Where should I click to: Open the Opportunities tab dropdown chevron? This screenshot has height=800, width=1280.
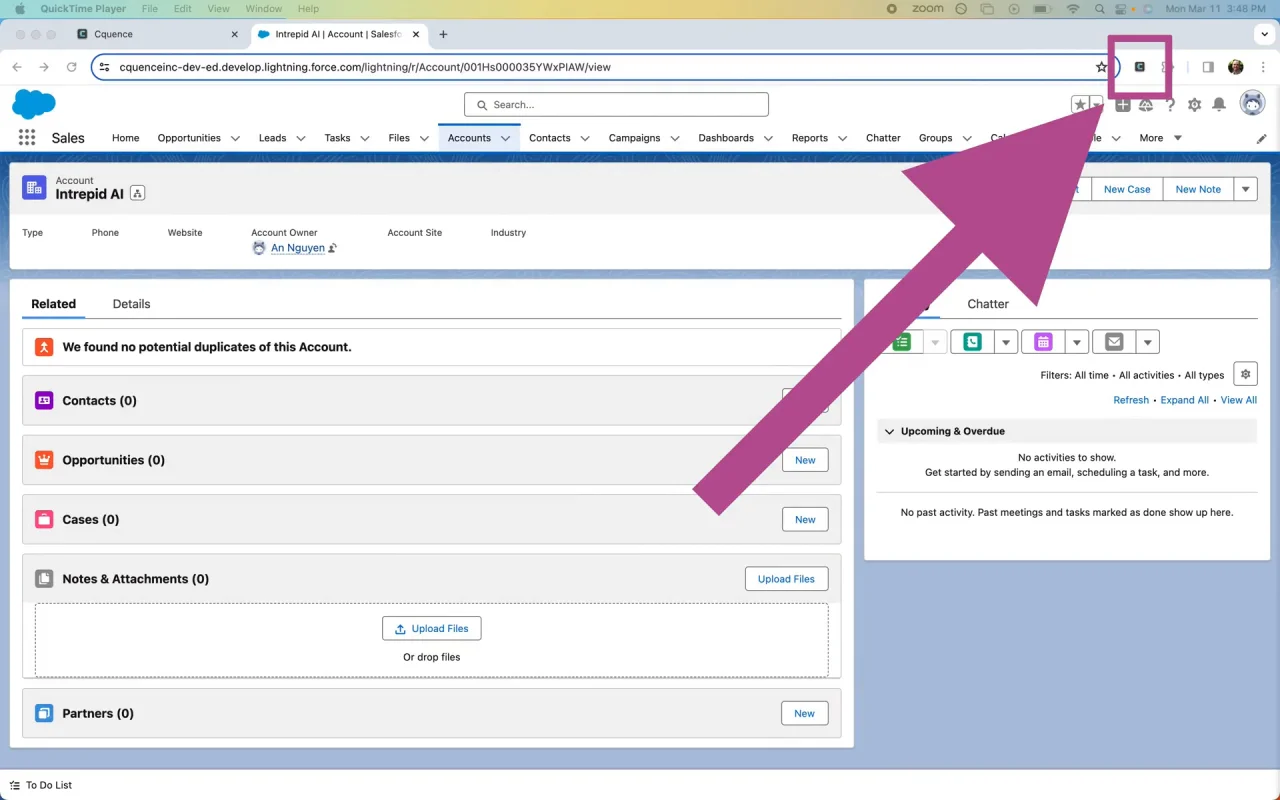pyautogui.click(x=236, y=138)
